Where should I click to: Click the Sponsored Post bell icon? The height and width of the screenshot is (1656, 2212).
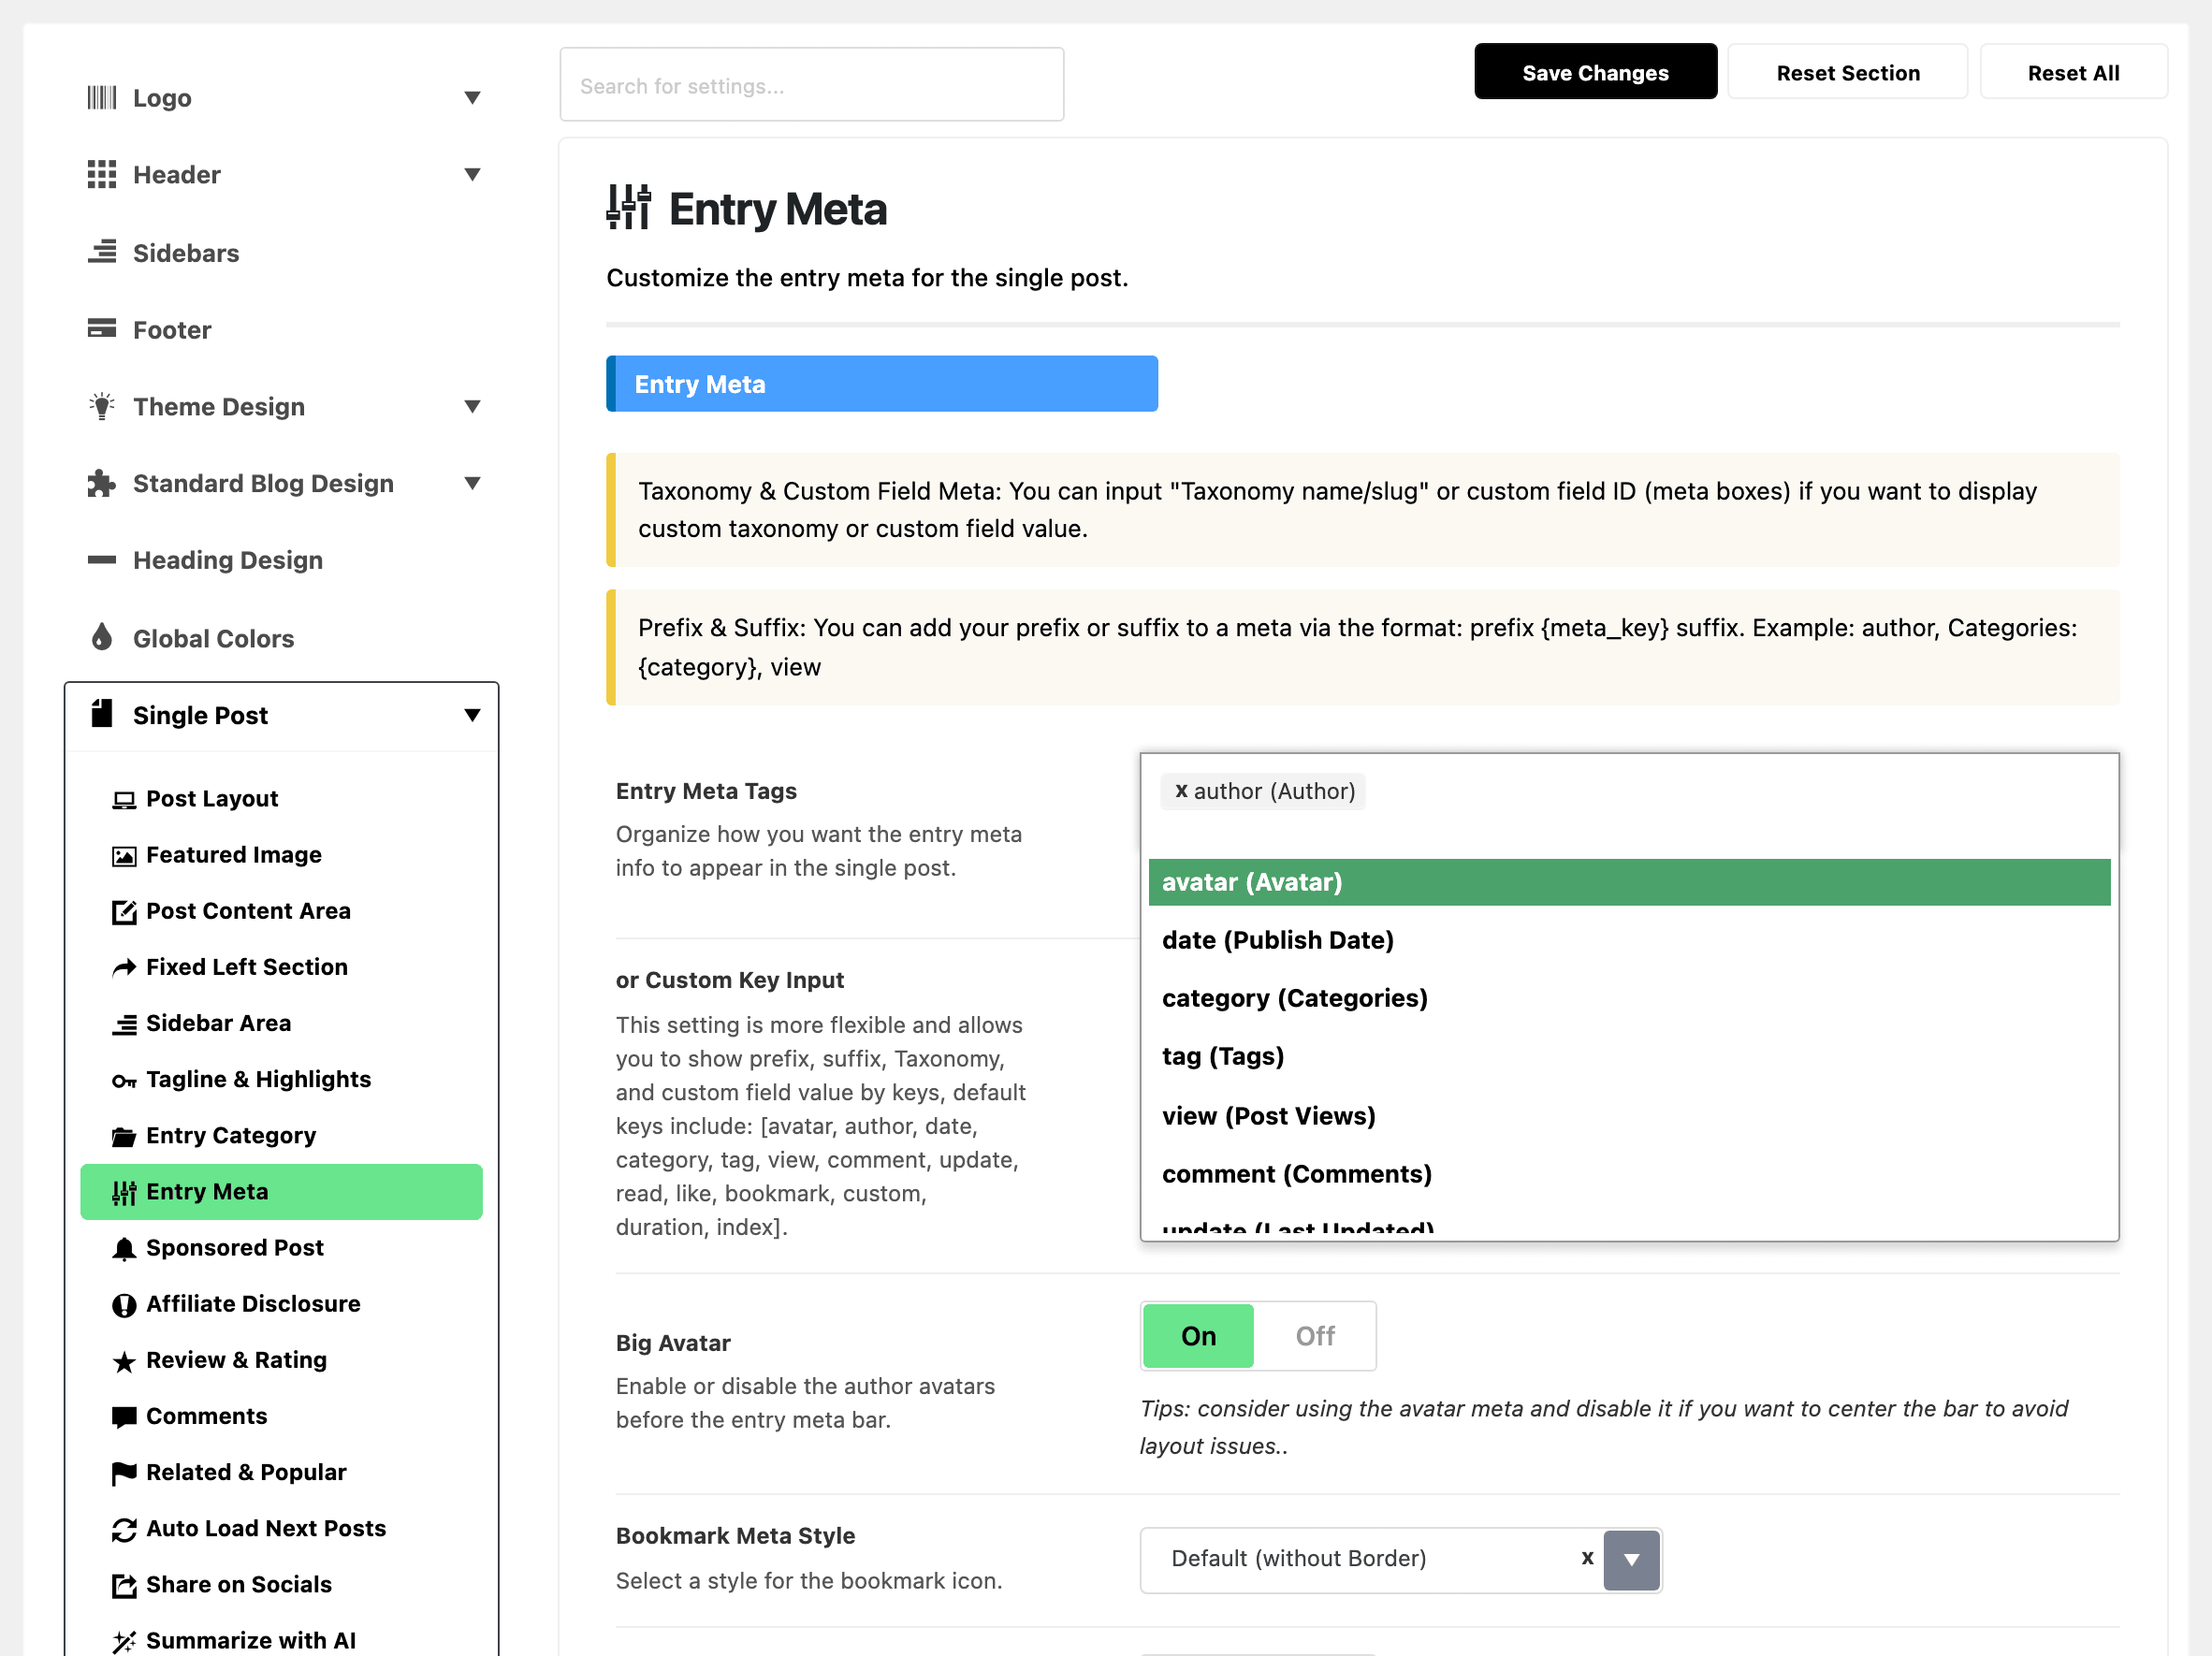click(124, 1249)
